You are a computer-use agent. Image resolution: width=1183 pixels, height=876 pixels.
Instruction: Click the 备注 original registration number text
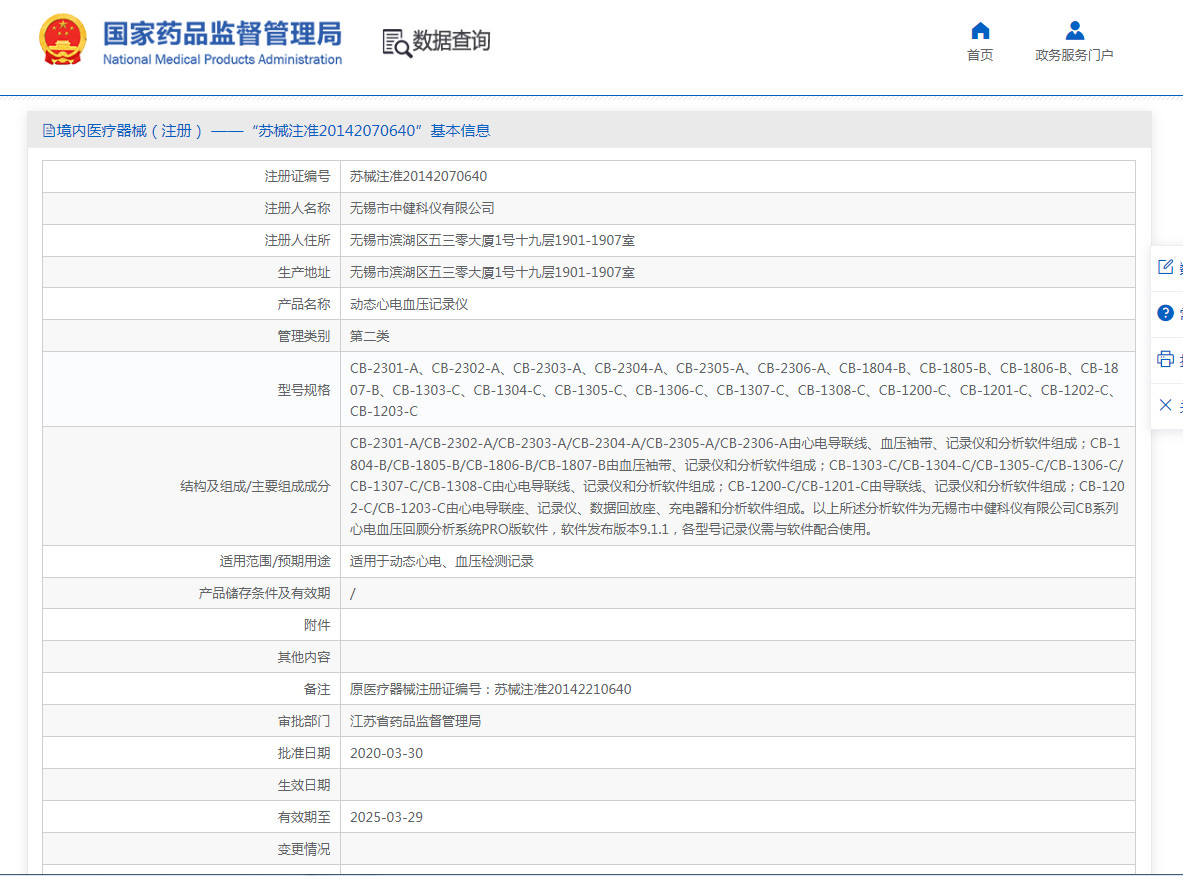tap(490, 689)
